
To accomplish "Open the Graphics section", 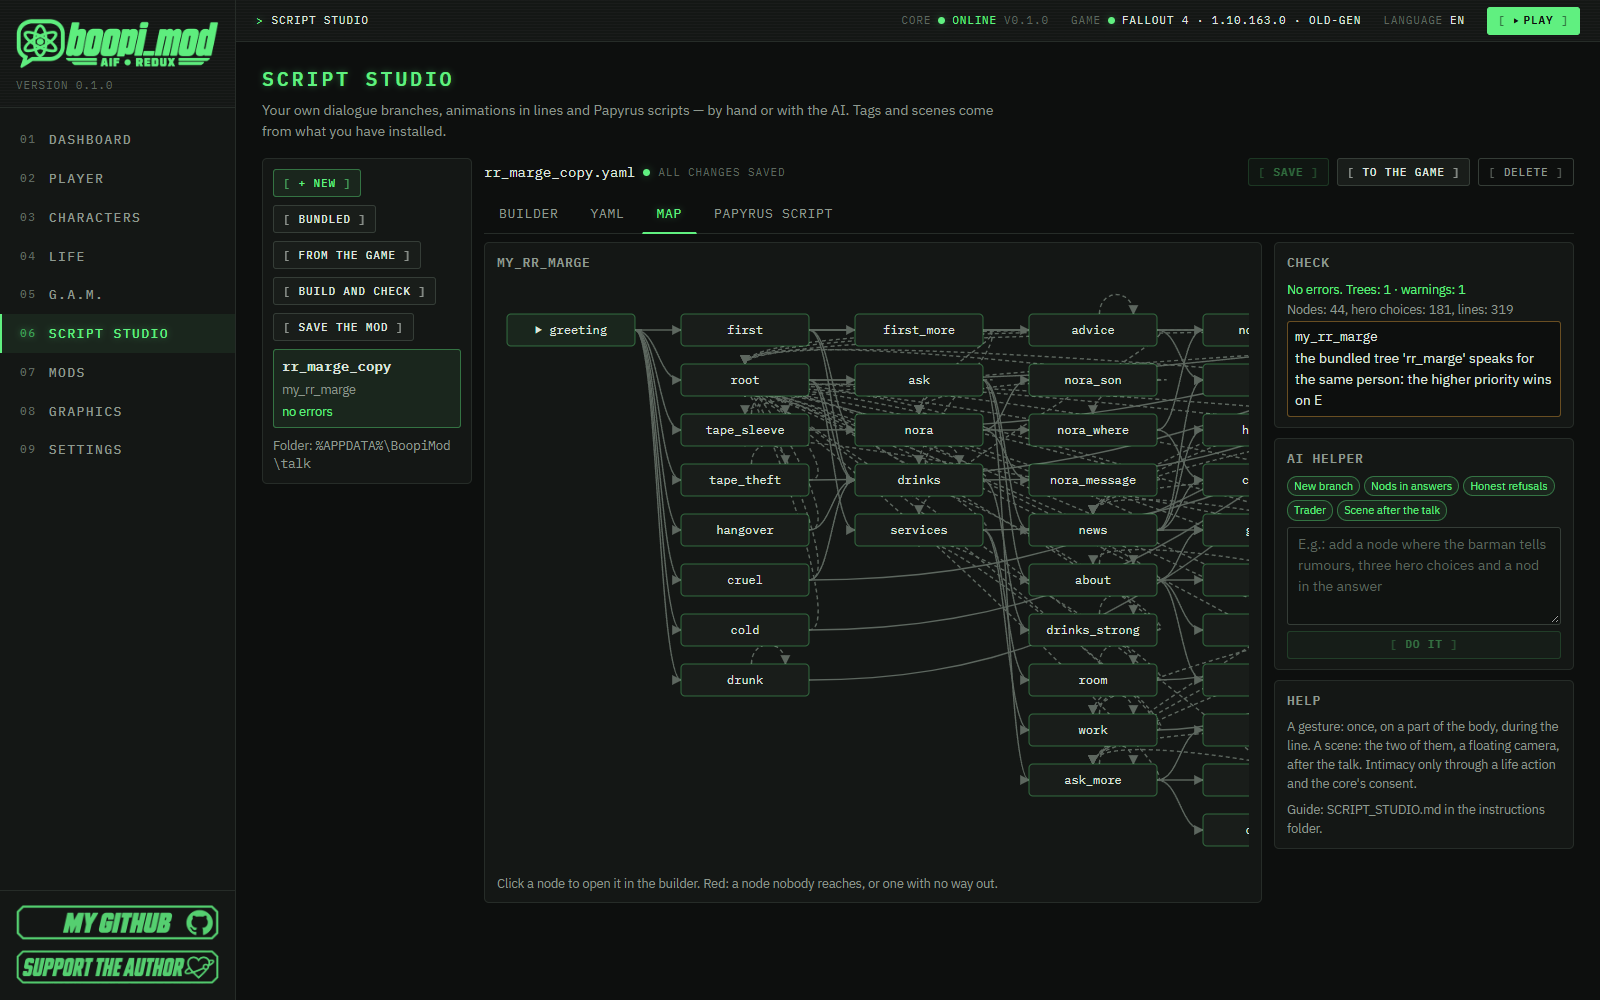I will (x=118, y=412).
